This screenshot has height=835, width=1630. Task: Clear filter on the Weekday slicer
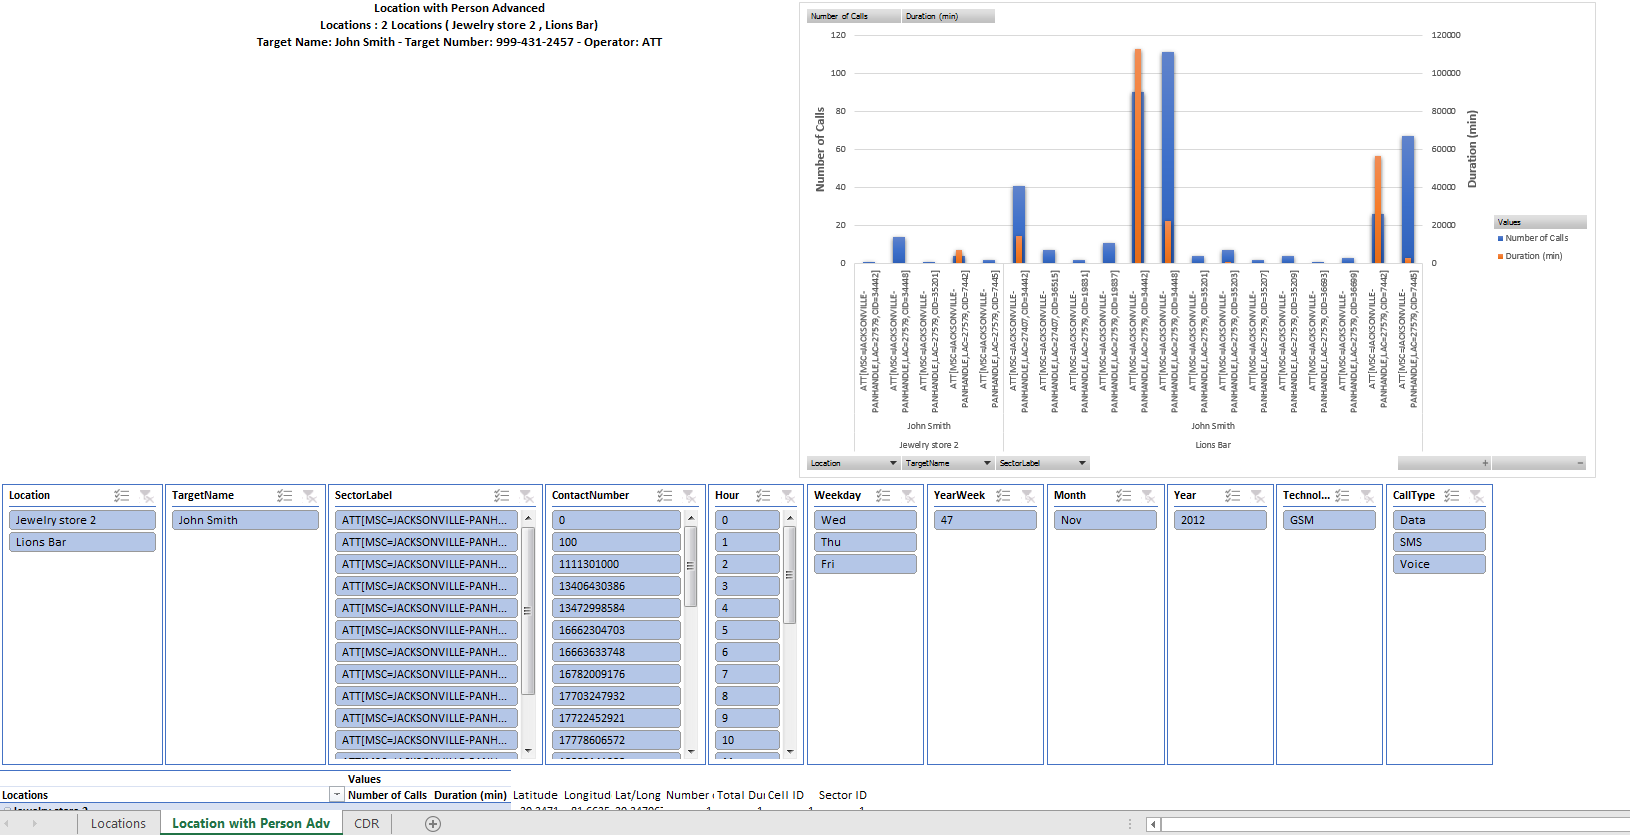point(908,496)
